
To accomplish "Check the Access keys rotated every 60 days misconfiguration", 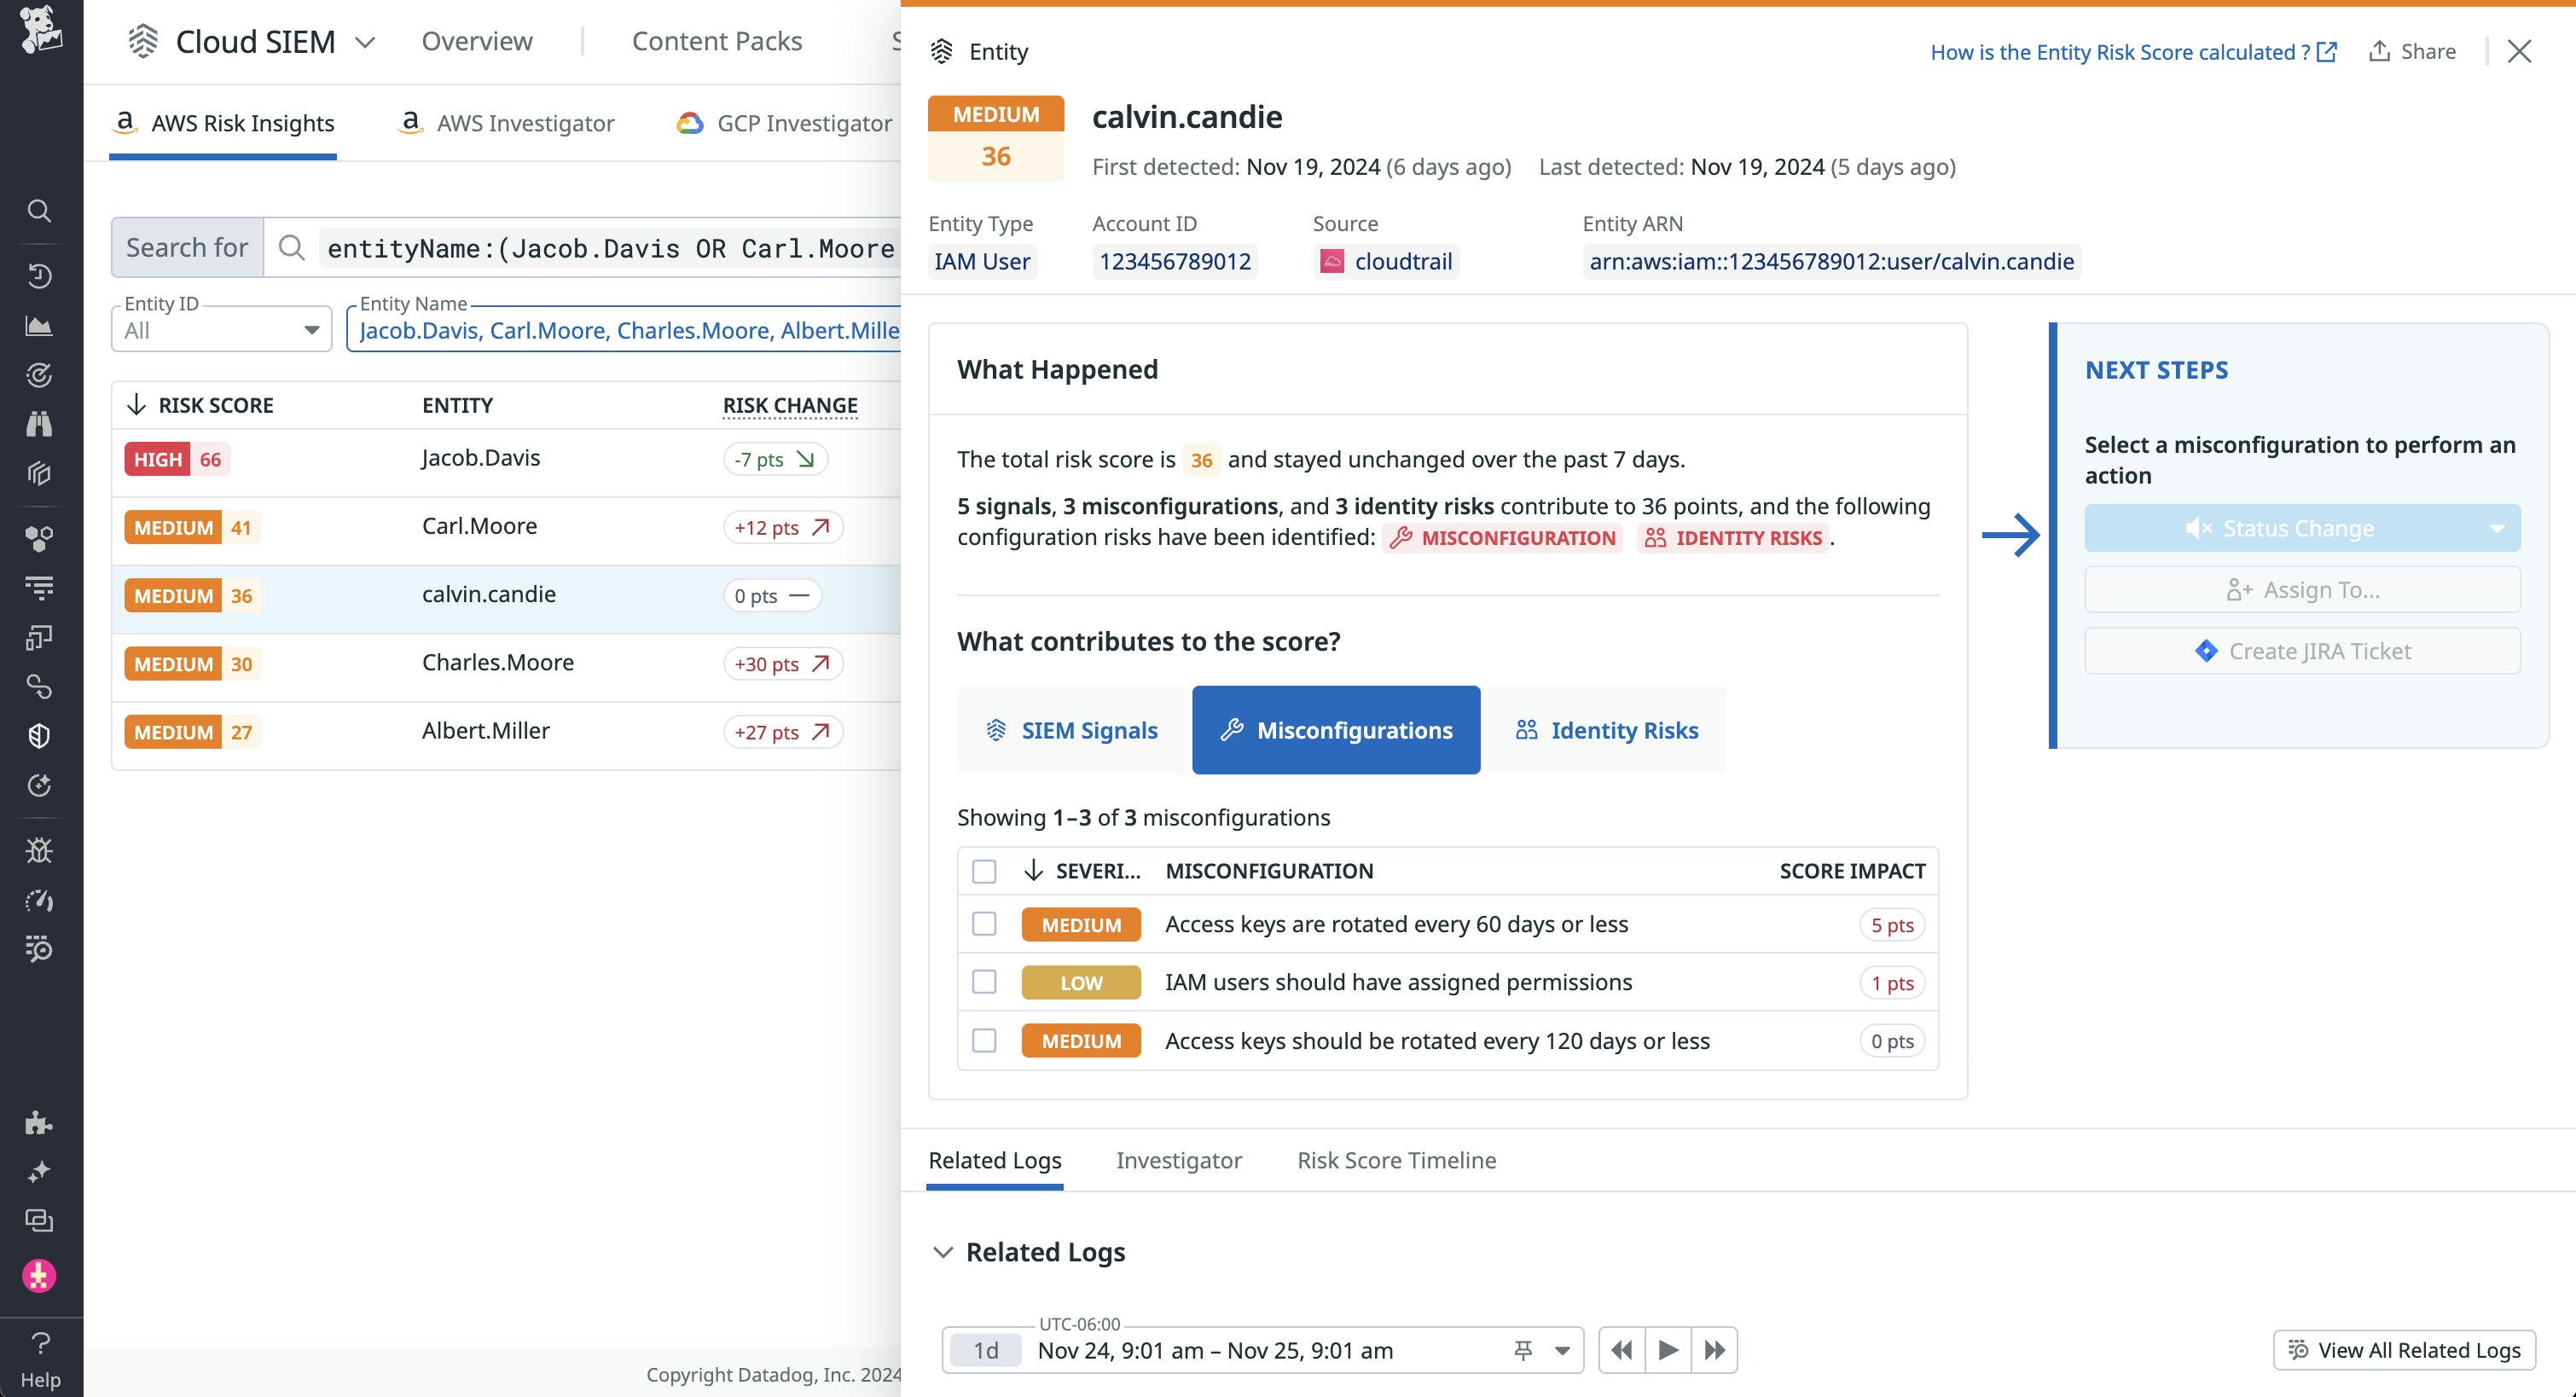I will pyautogui.click(x=984, y=924).
